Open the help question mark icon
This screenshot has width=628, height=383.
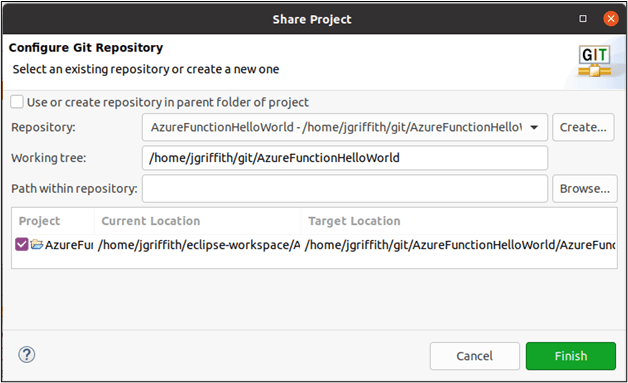click(26, 355)
